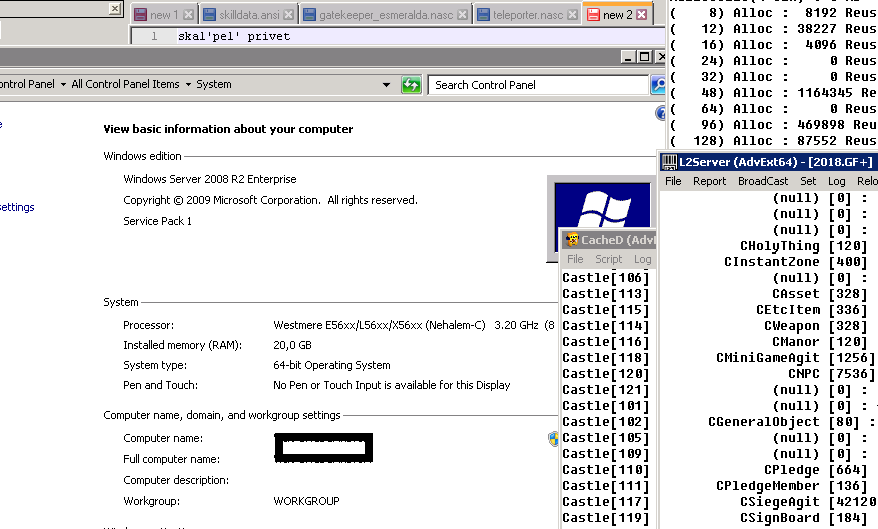The width and height of the screenshot is (878, 529).
Task: Switch to the new 1 tab
Action: coord(164,15)
